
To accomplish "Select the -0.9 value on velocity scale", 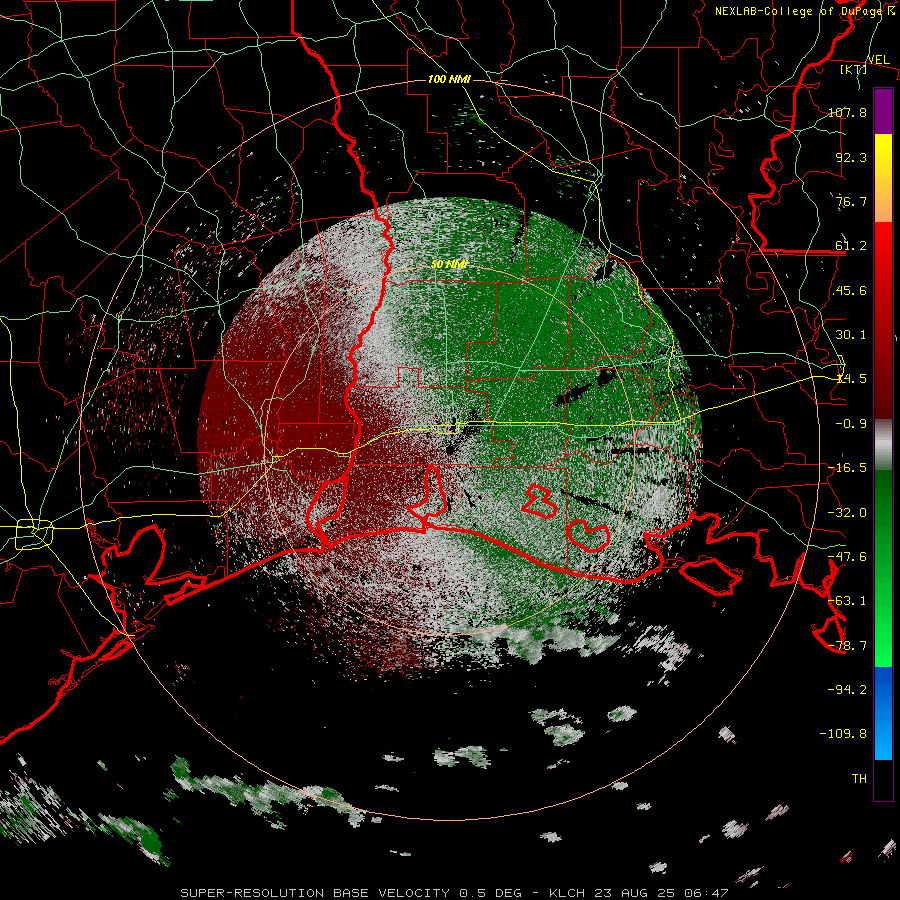I will 851,424.
